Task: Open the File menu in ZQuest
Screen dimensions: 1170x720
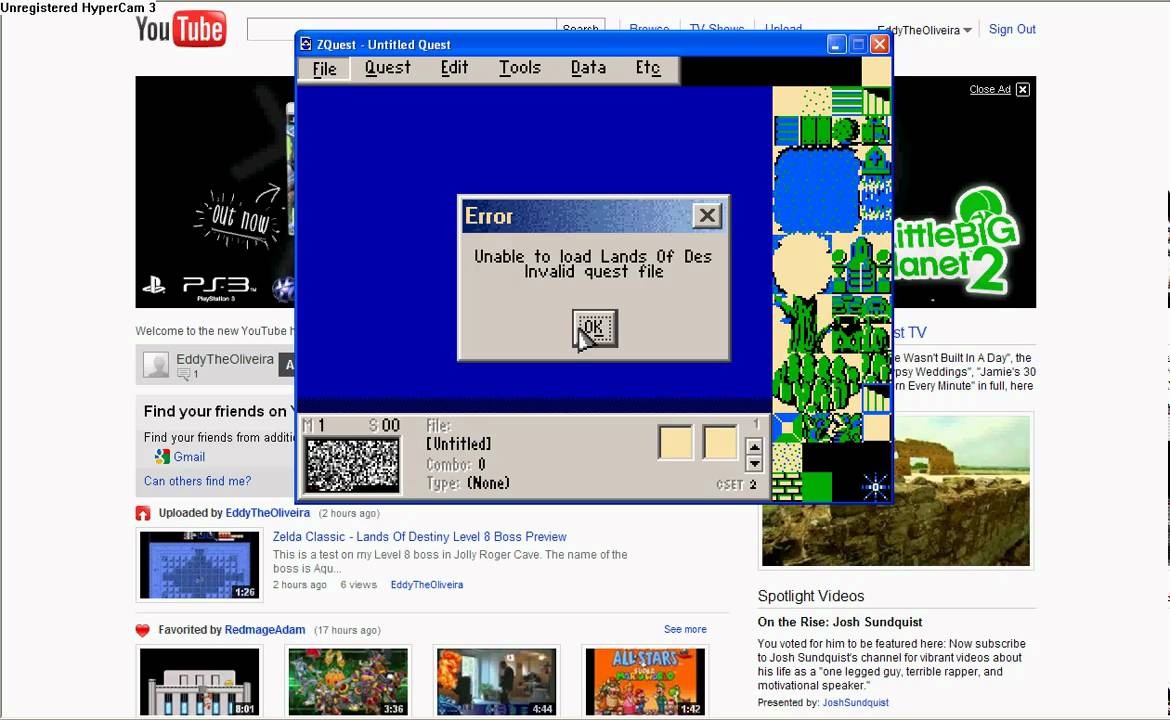Action: 324,69
